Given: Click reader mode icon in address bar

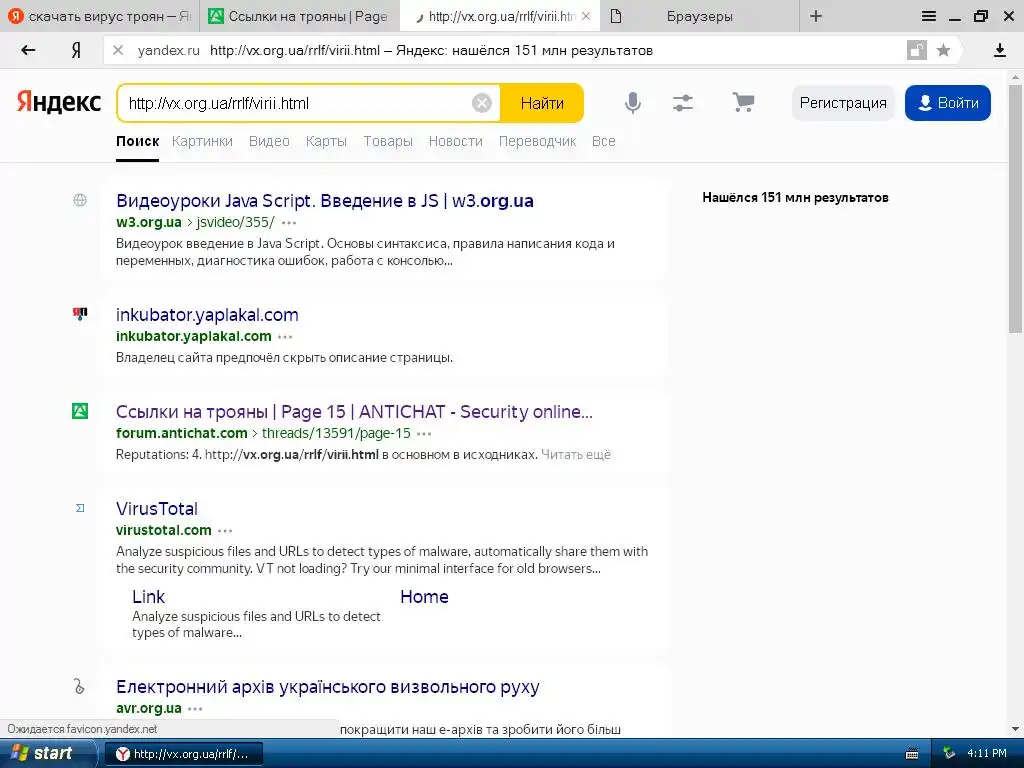Looking at the screenshot, I should coord(917,50).
